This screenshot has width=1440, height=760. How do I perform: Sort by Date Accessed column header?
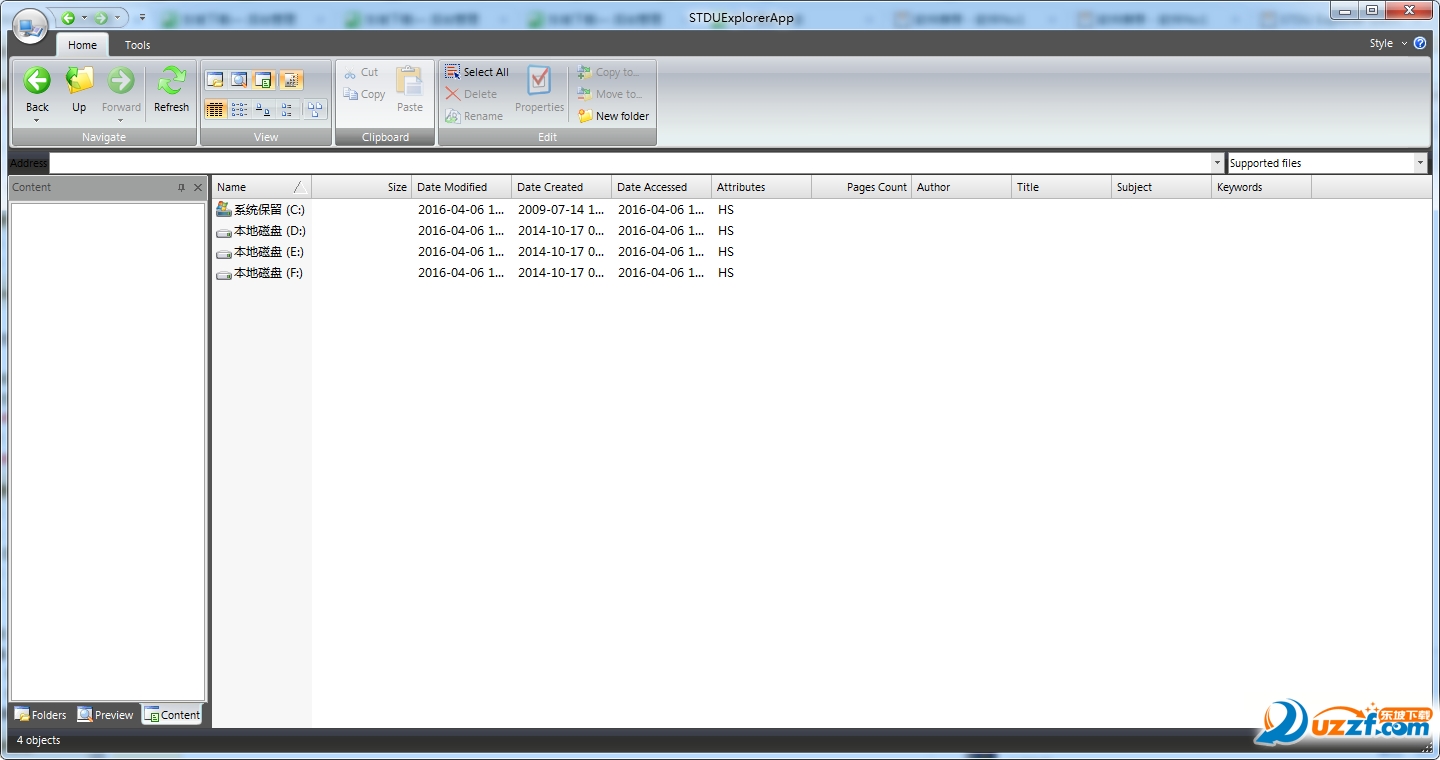(x=662, y=187)
